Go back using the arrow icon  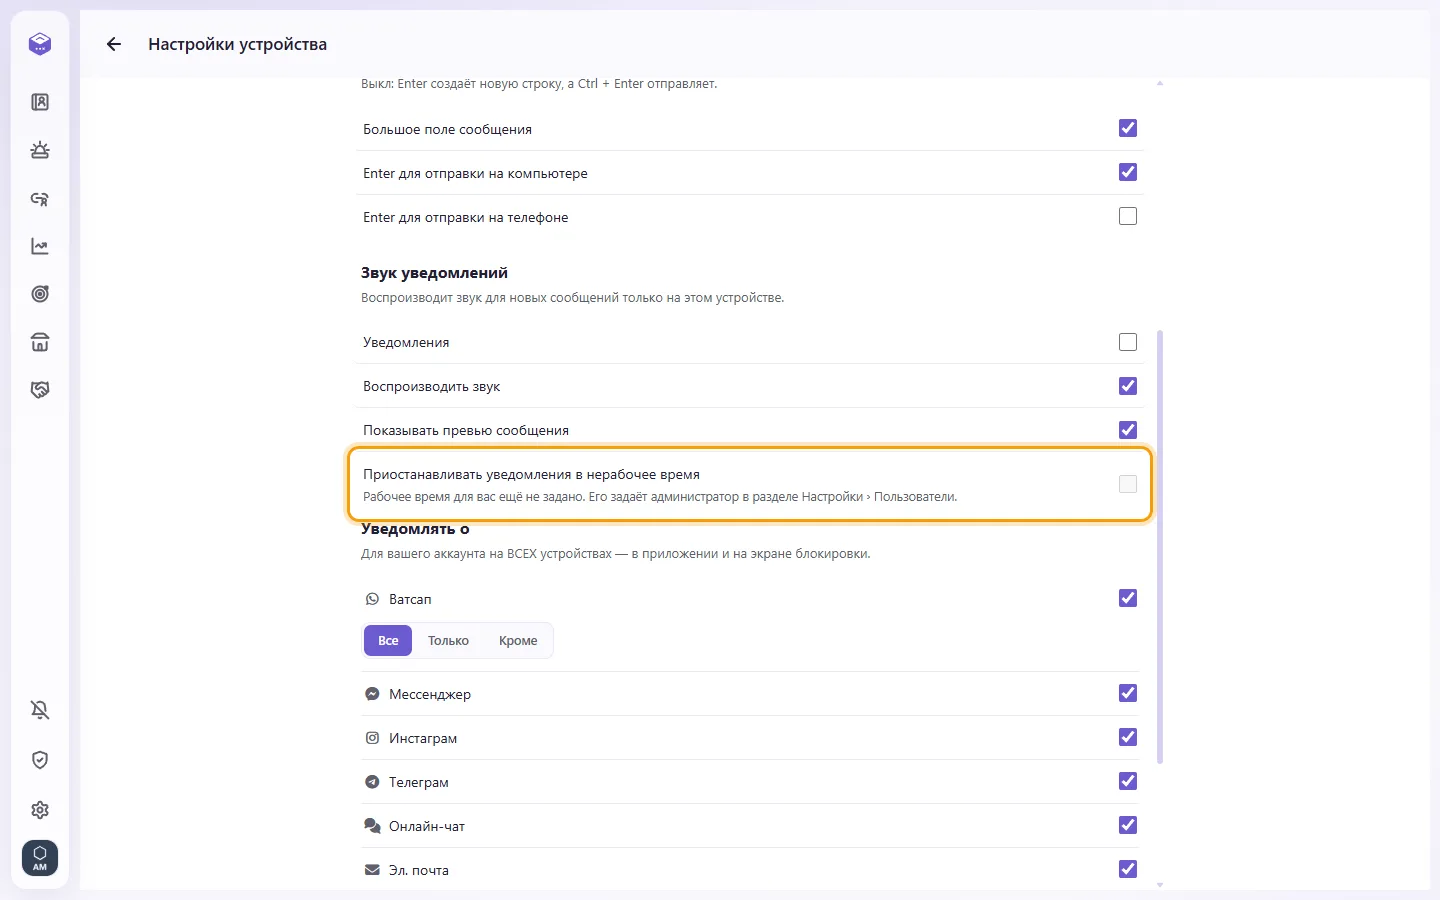click(x=114, y=44)
